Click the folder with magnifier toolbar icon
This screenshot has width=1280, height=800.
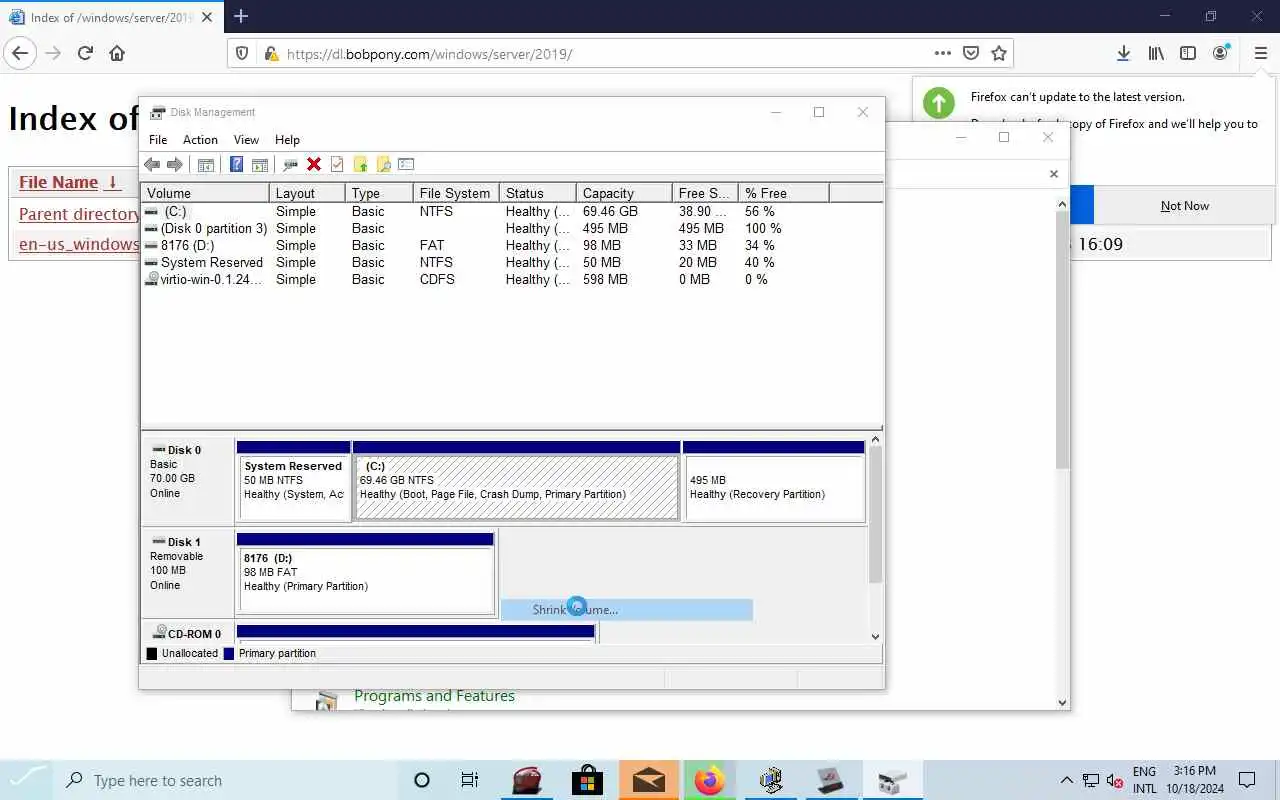tap(383, 165)
